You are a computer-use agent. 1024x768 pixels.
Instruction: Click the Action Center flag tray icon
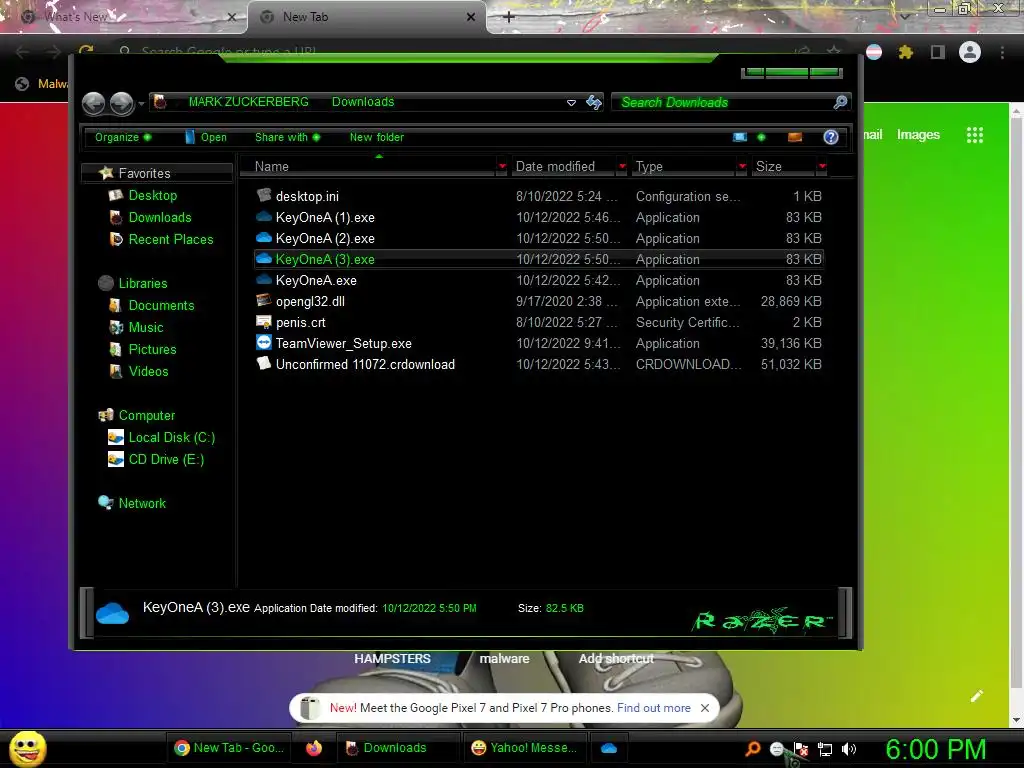[801, 749]
